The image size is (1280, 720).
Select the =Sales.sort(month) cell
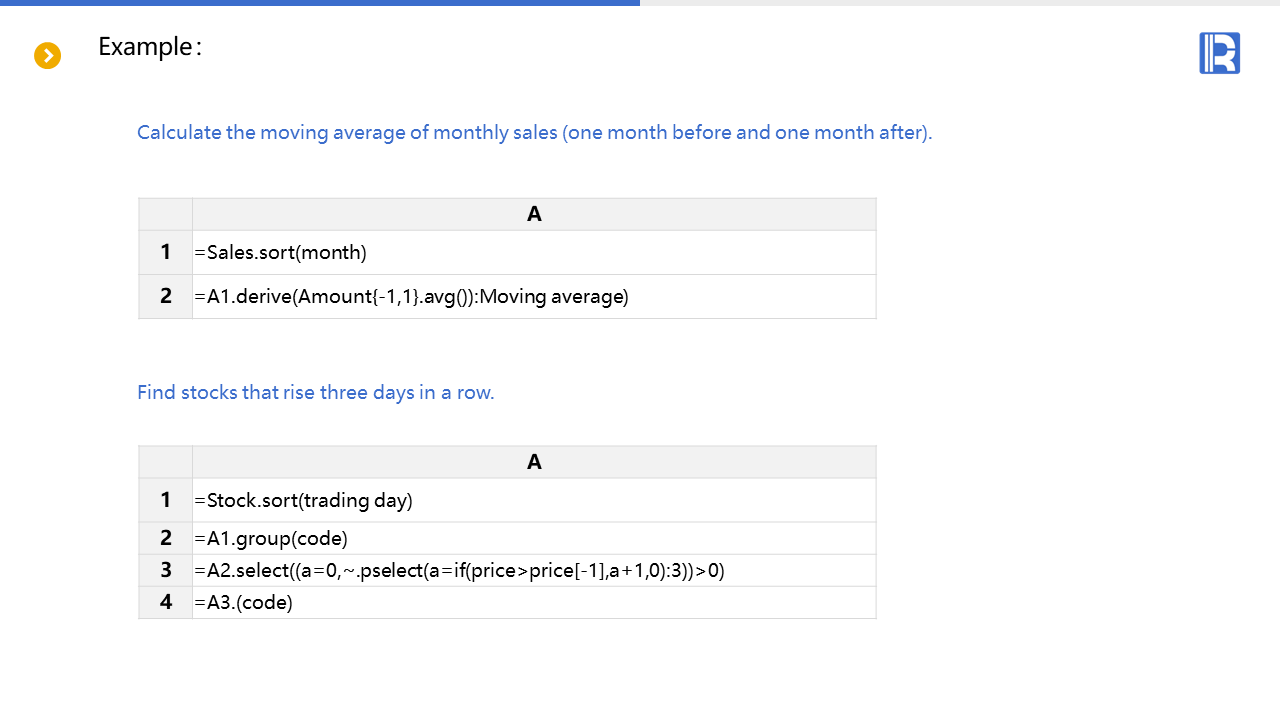click(534, 253)
